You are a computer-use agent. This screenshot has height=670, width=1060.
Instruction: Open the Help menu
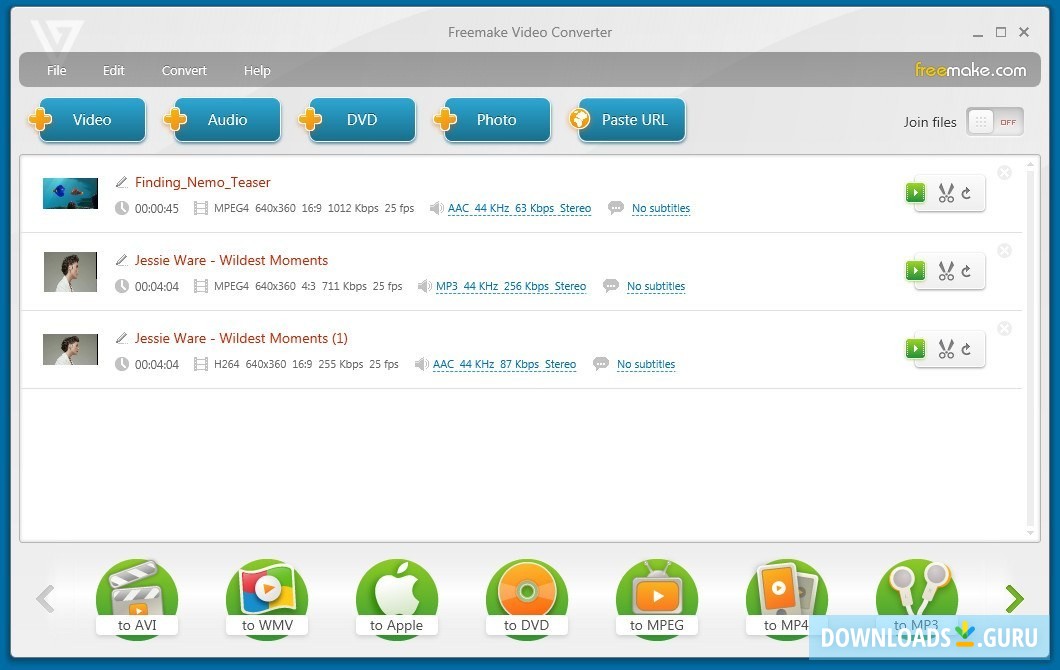pyautogui.click(x=257, y=70)
